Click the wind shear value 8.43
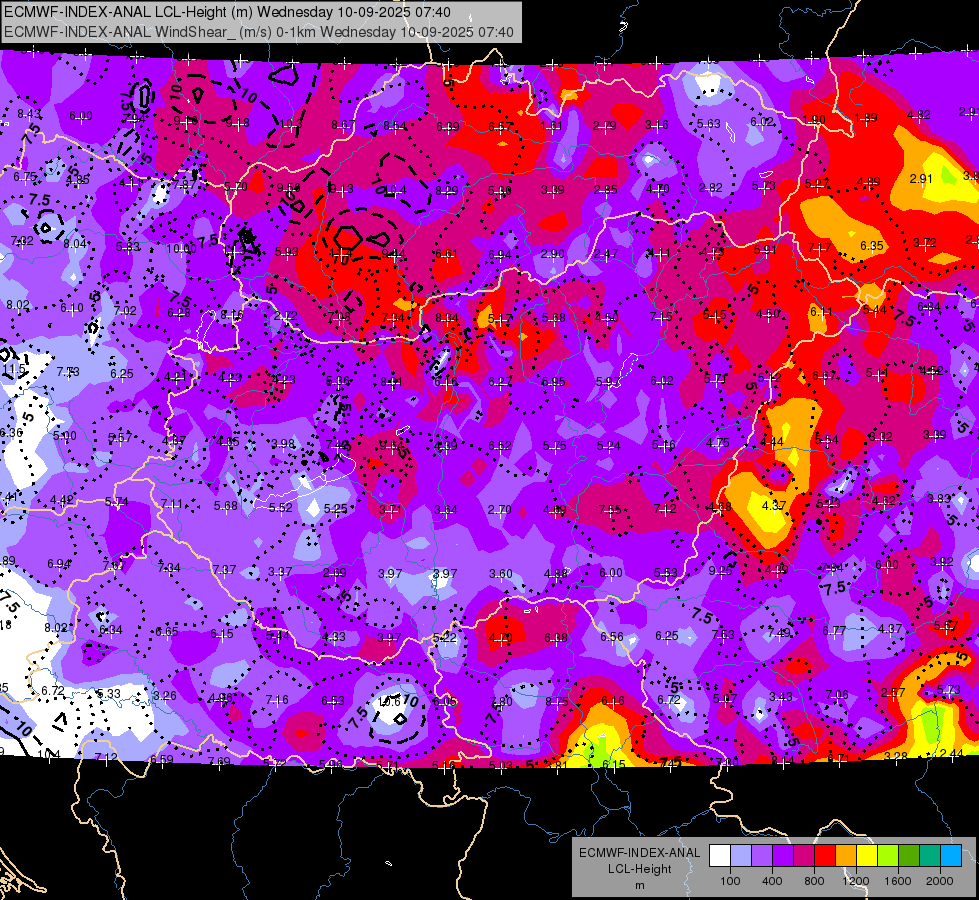 point(29,114)
